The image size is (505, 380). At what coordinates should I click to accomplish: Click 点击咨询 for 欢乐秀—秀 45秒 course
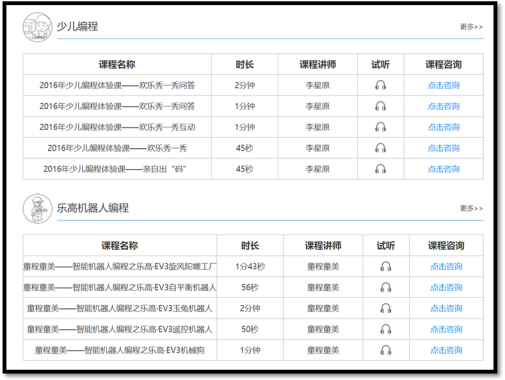444,148
